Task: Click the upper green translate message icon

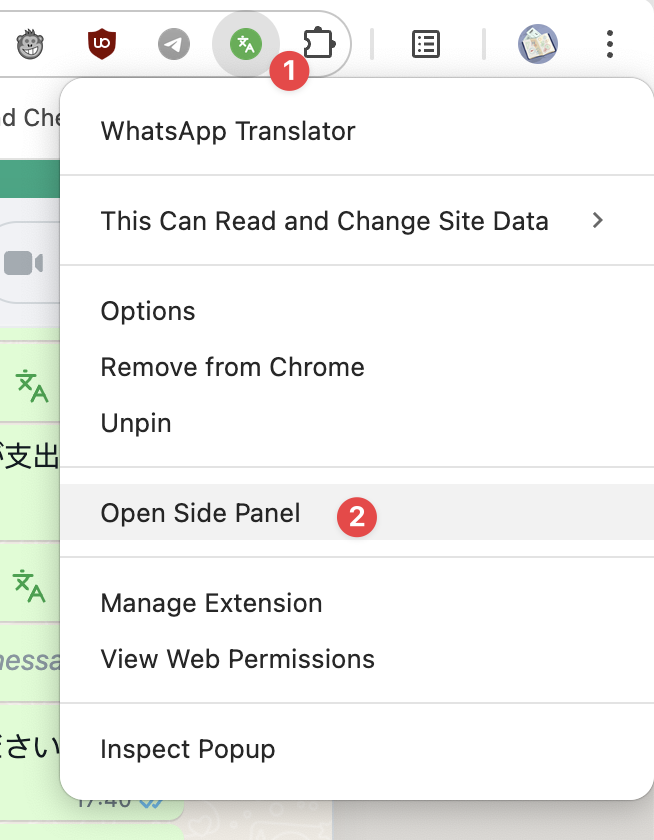Action: [x=32, y=386]
